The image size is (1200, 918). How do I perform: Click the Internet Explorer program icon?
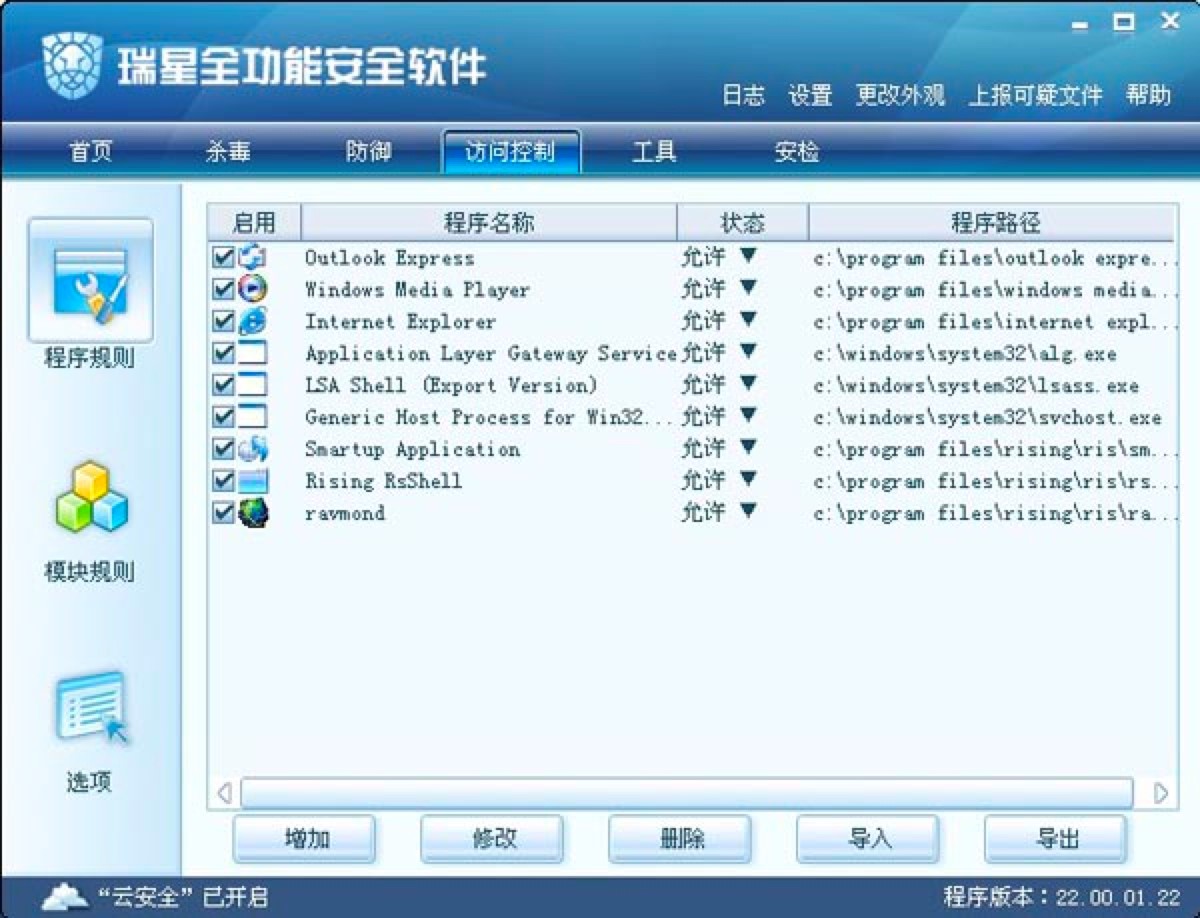253,322
